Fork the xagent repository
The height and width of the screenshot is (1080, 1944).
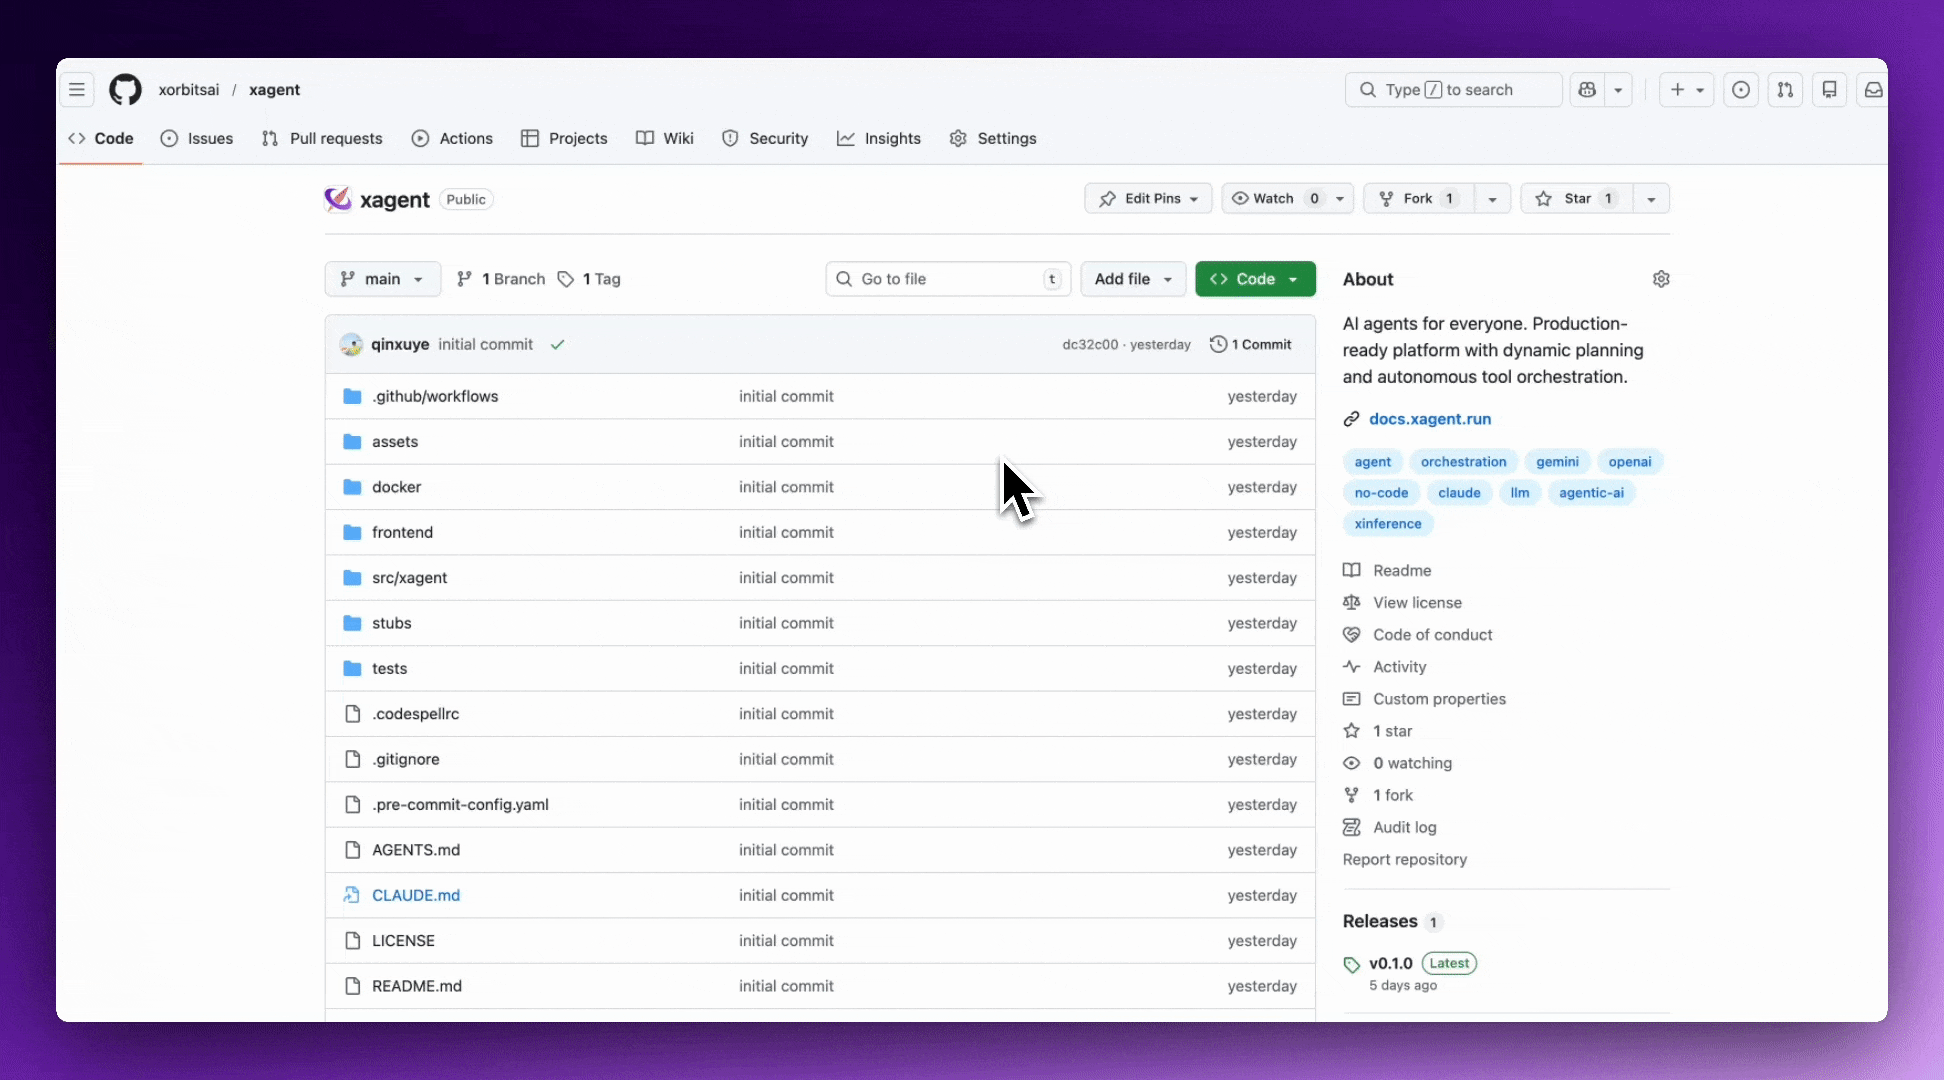1419,199
